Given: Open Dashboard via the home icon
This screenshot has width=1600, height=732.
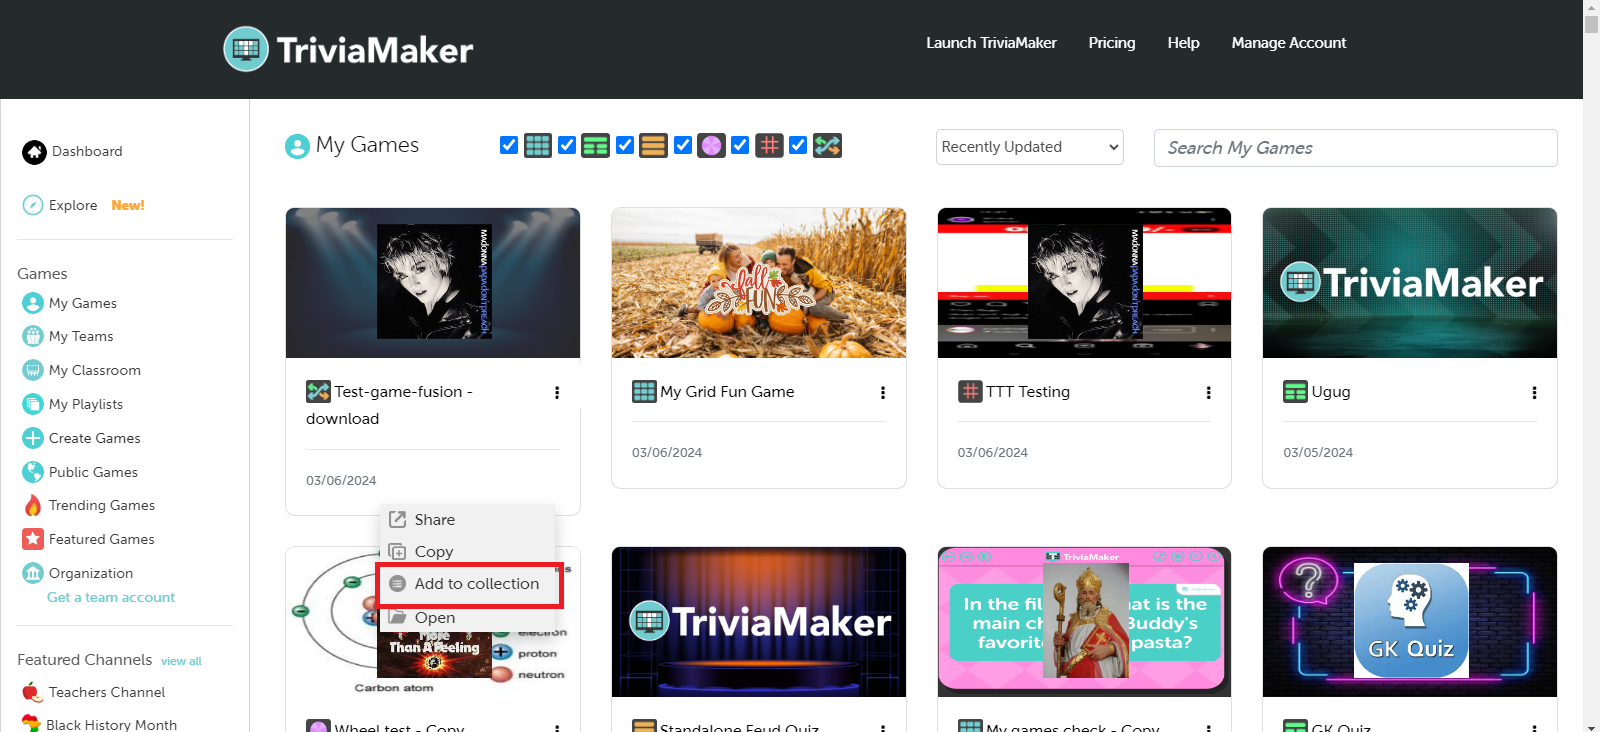Looking at the screenshot, I should 34,152.
